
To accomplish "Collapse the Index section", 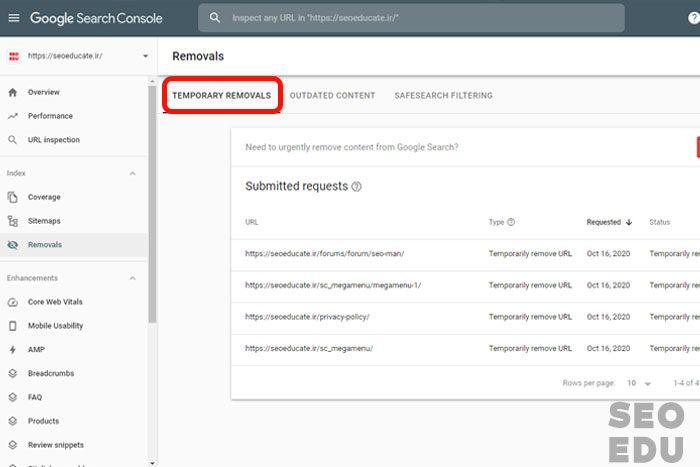I will (132, 173).
